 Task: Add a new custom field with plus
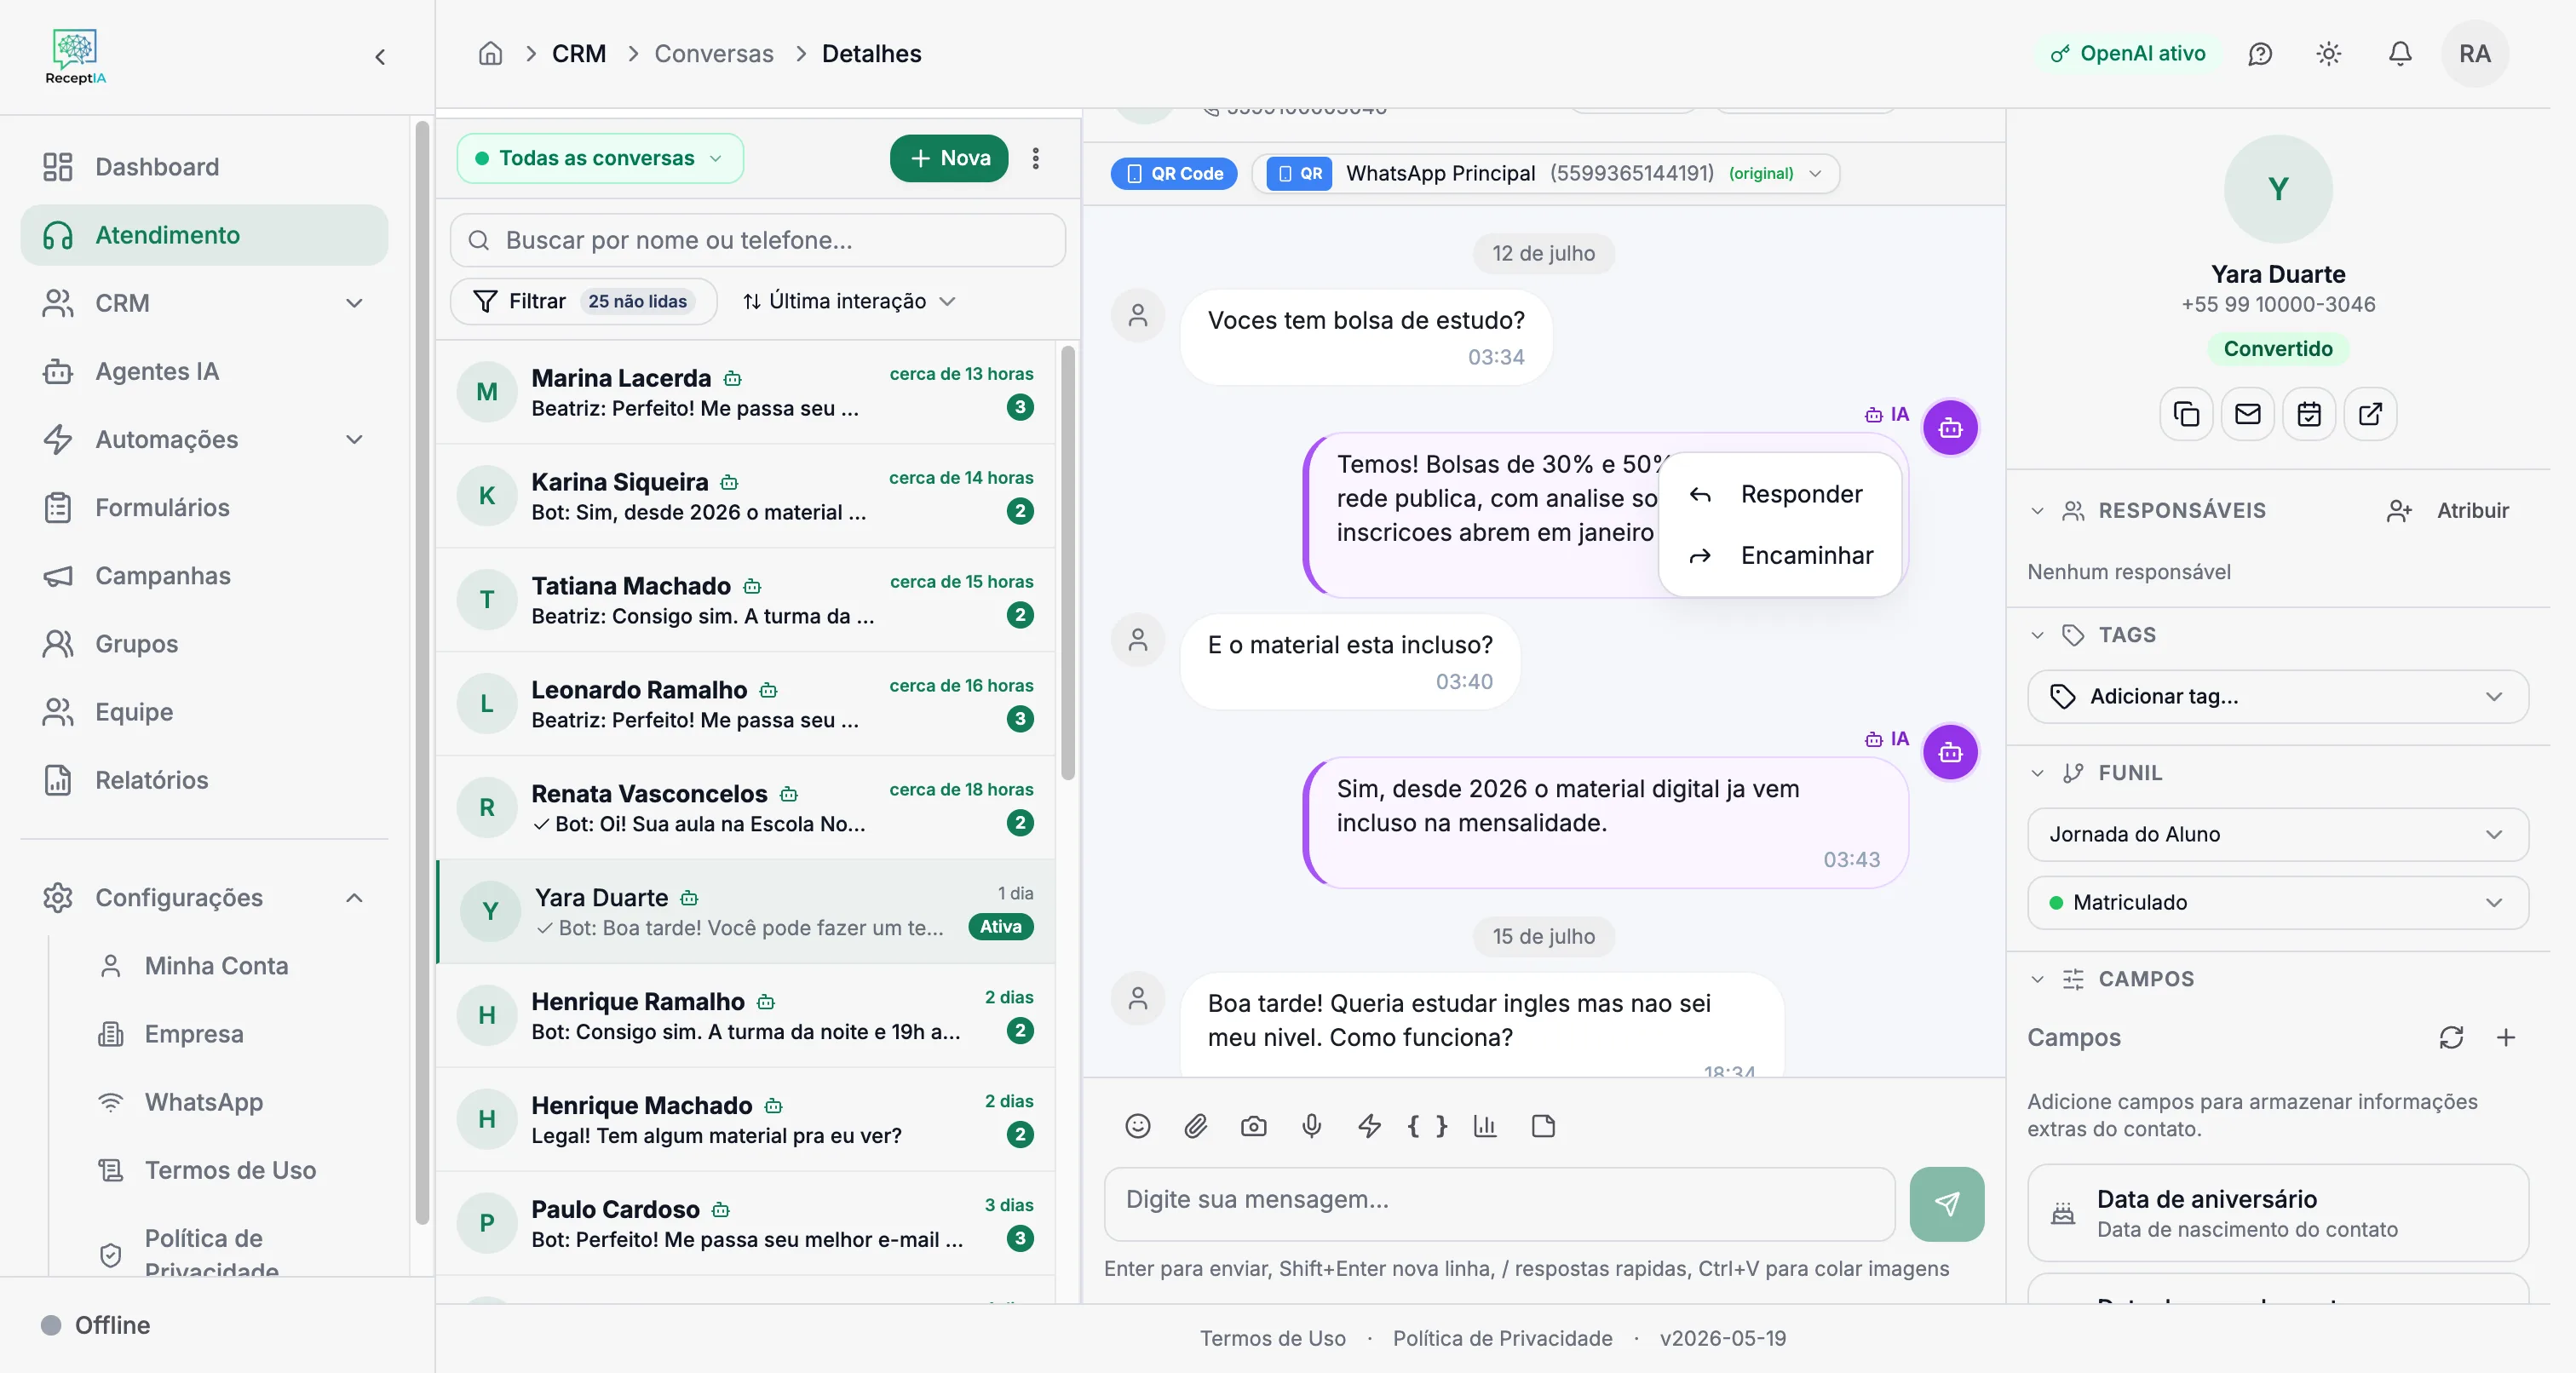2506,1038
